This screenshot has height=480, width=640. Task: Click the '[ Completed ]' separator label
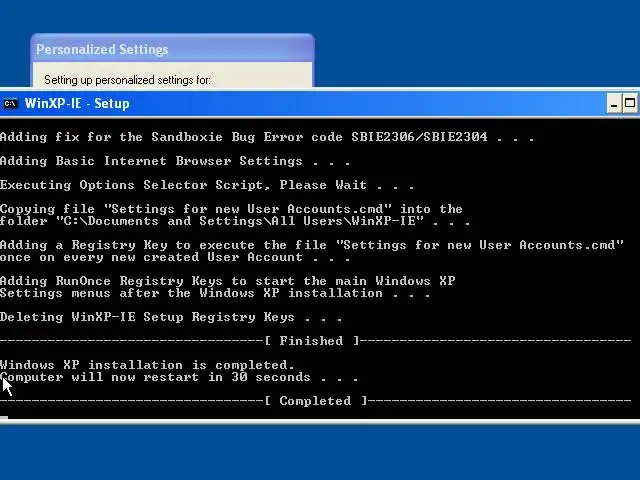tap(316, 401)
